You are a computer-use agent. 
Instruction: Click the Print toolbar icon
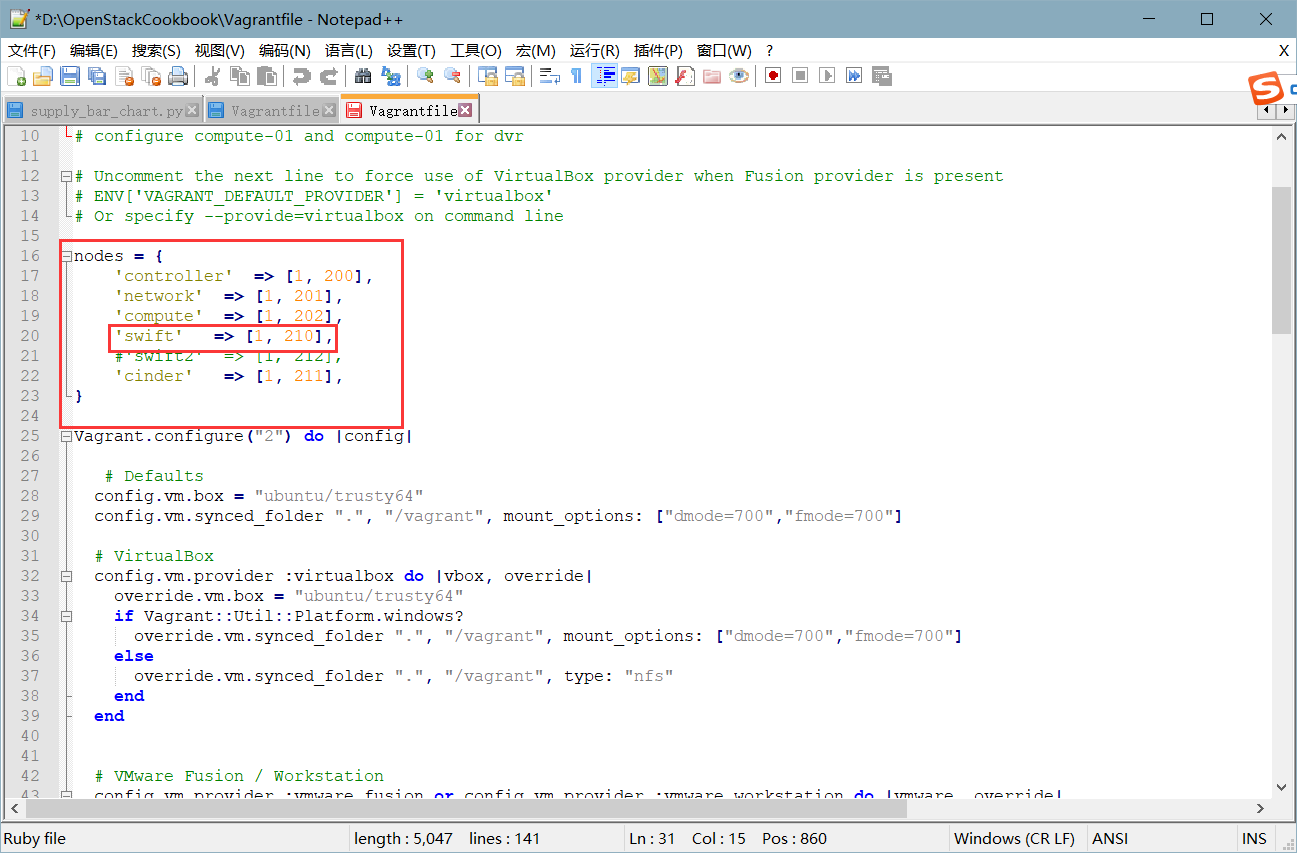(178, 76)
